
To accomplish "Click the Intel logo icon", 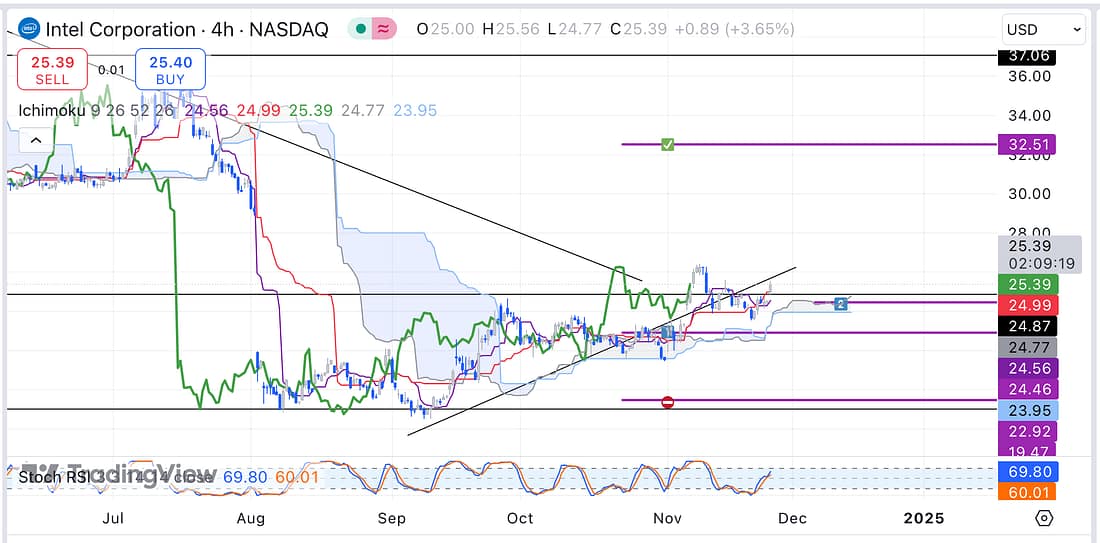I will pos(30,30).
